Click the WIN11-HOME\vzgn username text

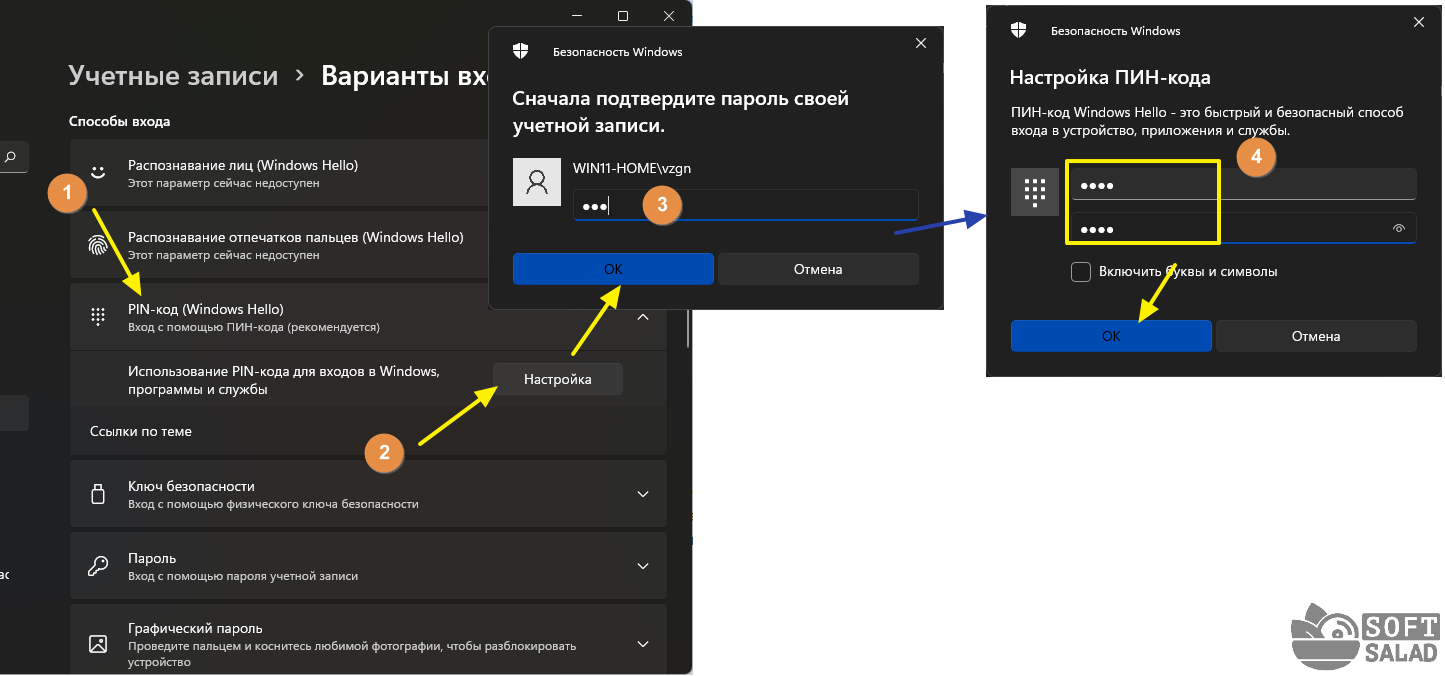point(632,168)
